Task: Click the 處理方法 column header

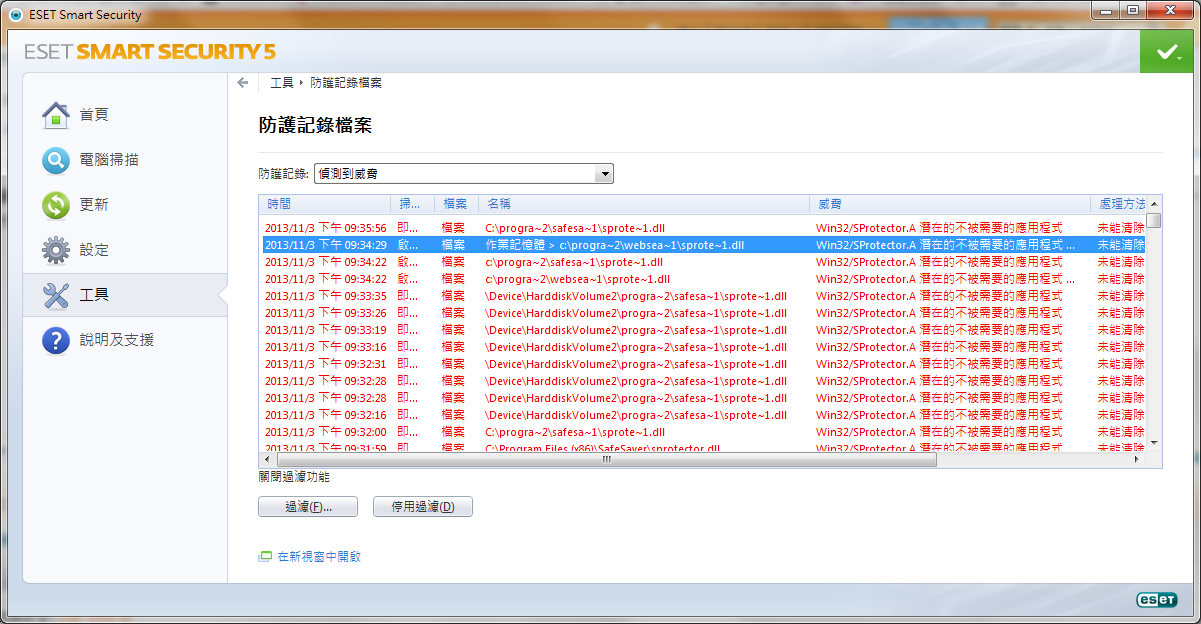Action: click(1118, 203)
